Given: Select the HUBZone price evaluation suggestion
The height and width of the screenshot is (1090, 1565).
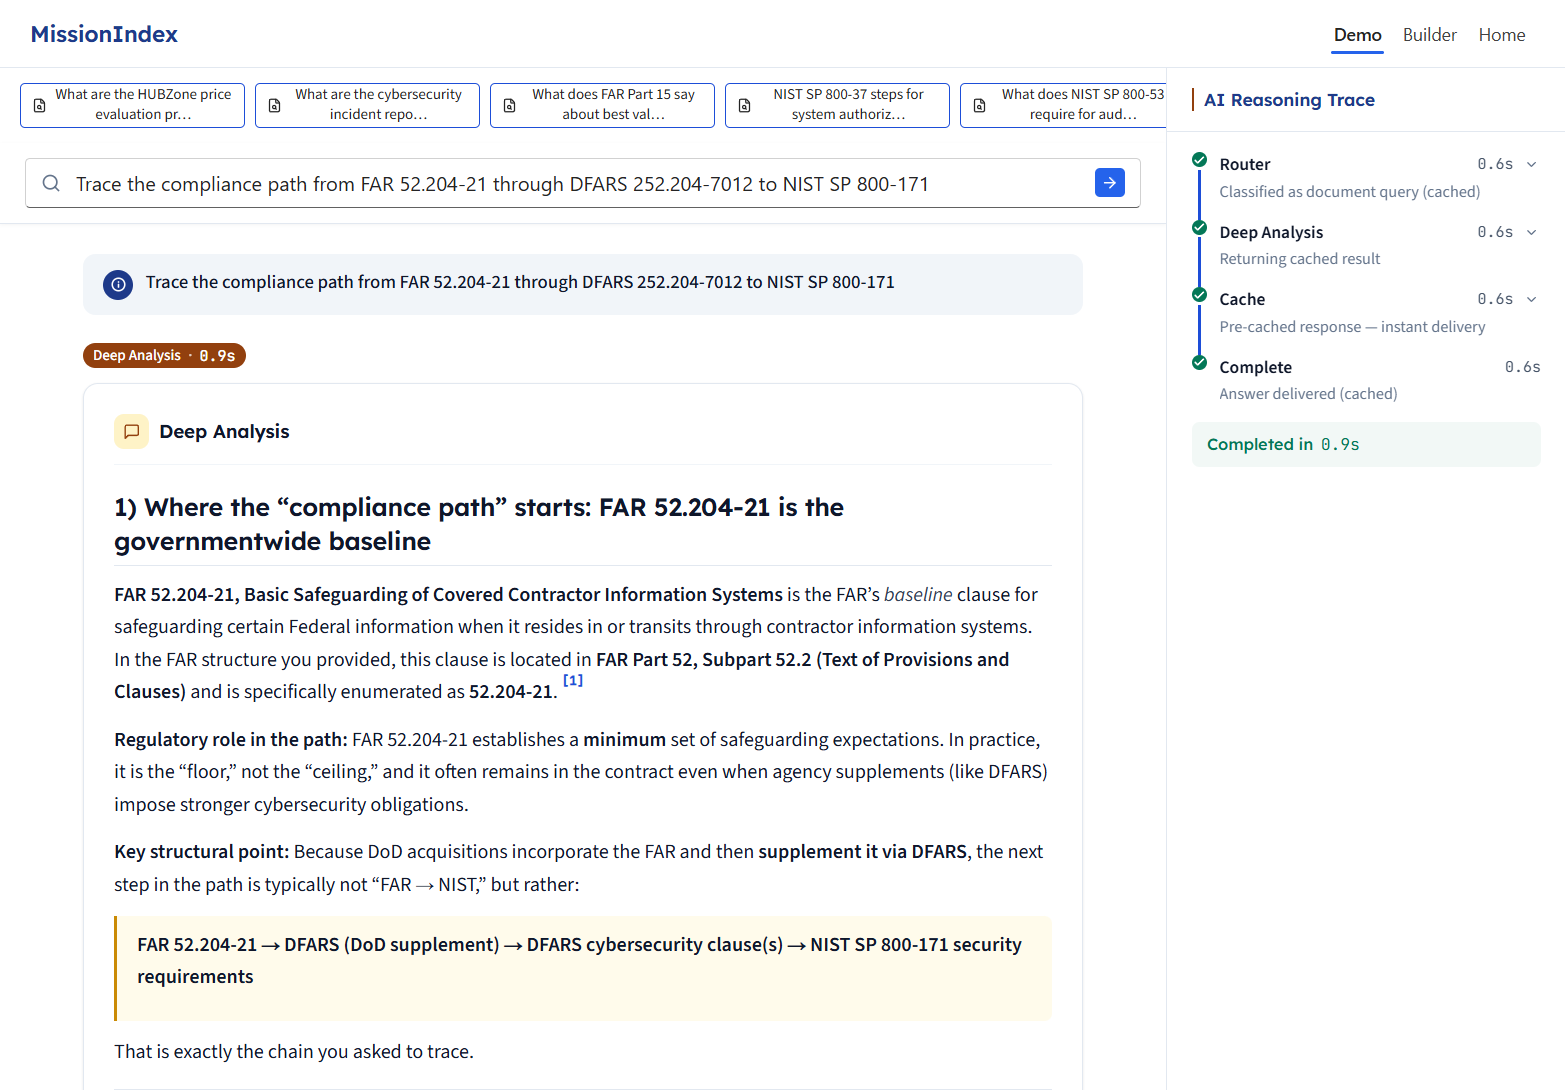Looking at the screenshot, I should [132, 105].
